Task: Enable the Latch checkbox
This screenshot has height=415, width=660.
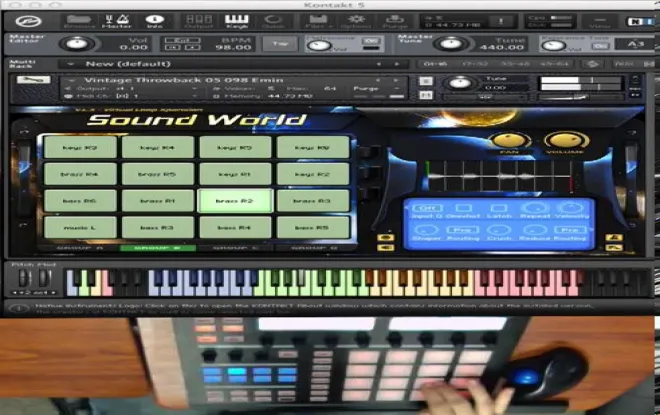Action: click(499, 208)
